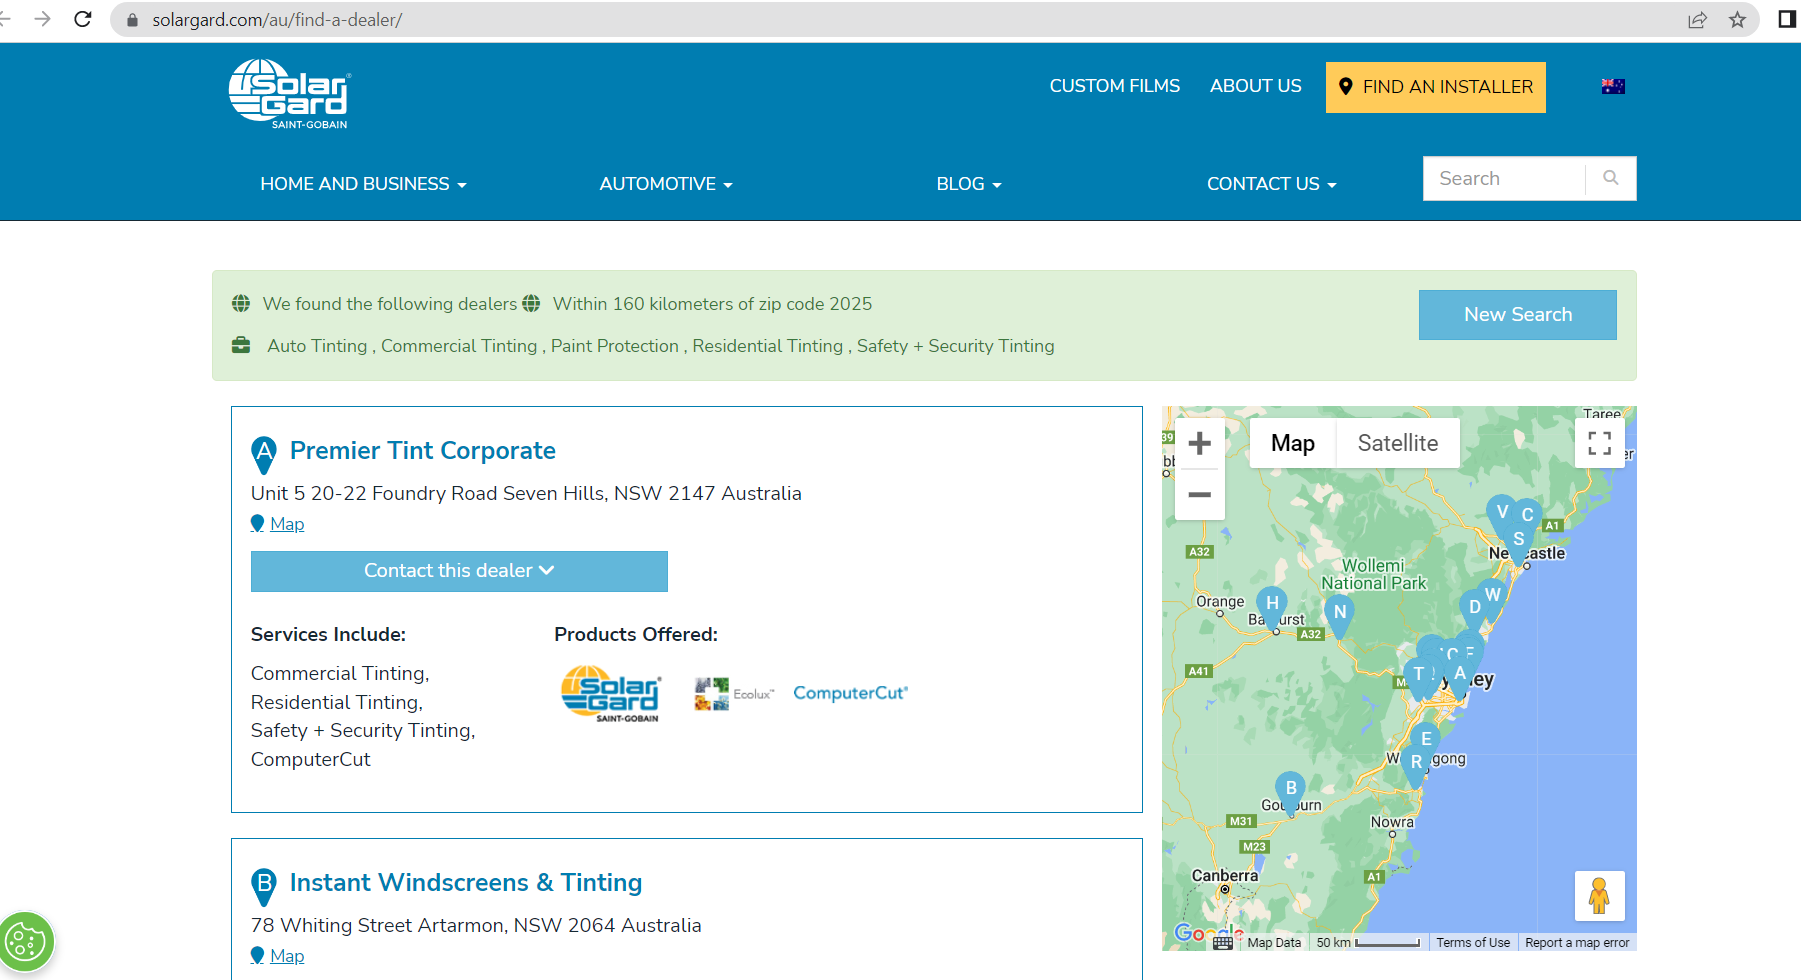Bookmark this page with the star icon
This screenshot has height=980, width=1801.
pos(1738,20)
